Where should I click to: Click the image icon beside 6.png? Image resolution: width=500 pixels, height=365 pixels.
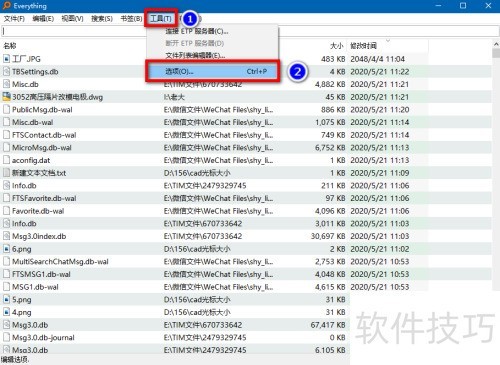pyautogui.click(x=6, y=249)
